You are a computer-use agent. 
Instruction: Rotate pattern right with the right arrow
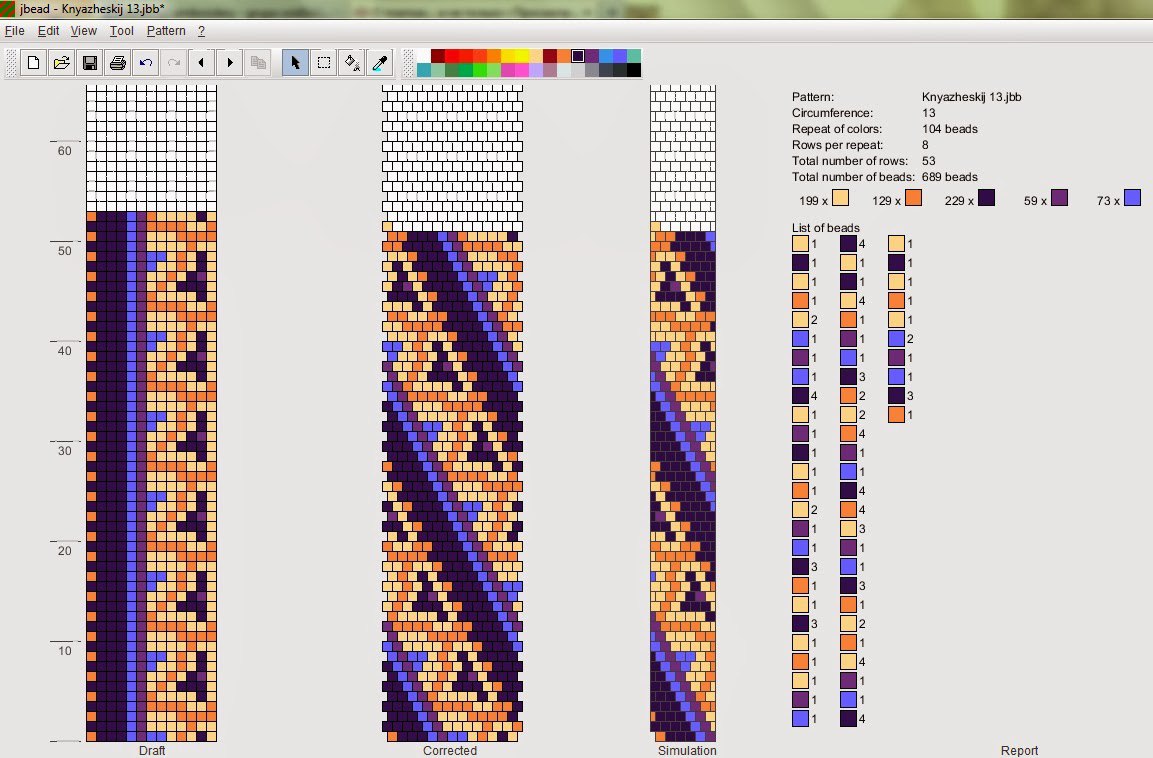point(230,63)
